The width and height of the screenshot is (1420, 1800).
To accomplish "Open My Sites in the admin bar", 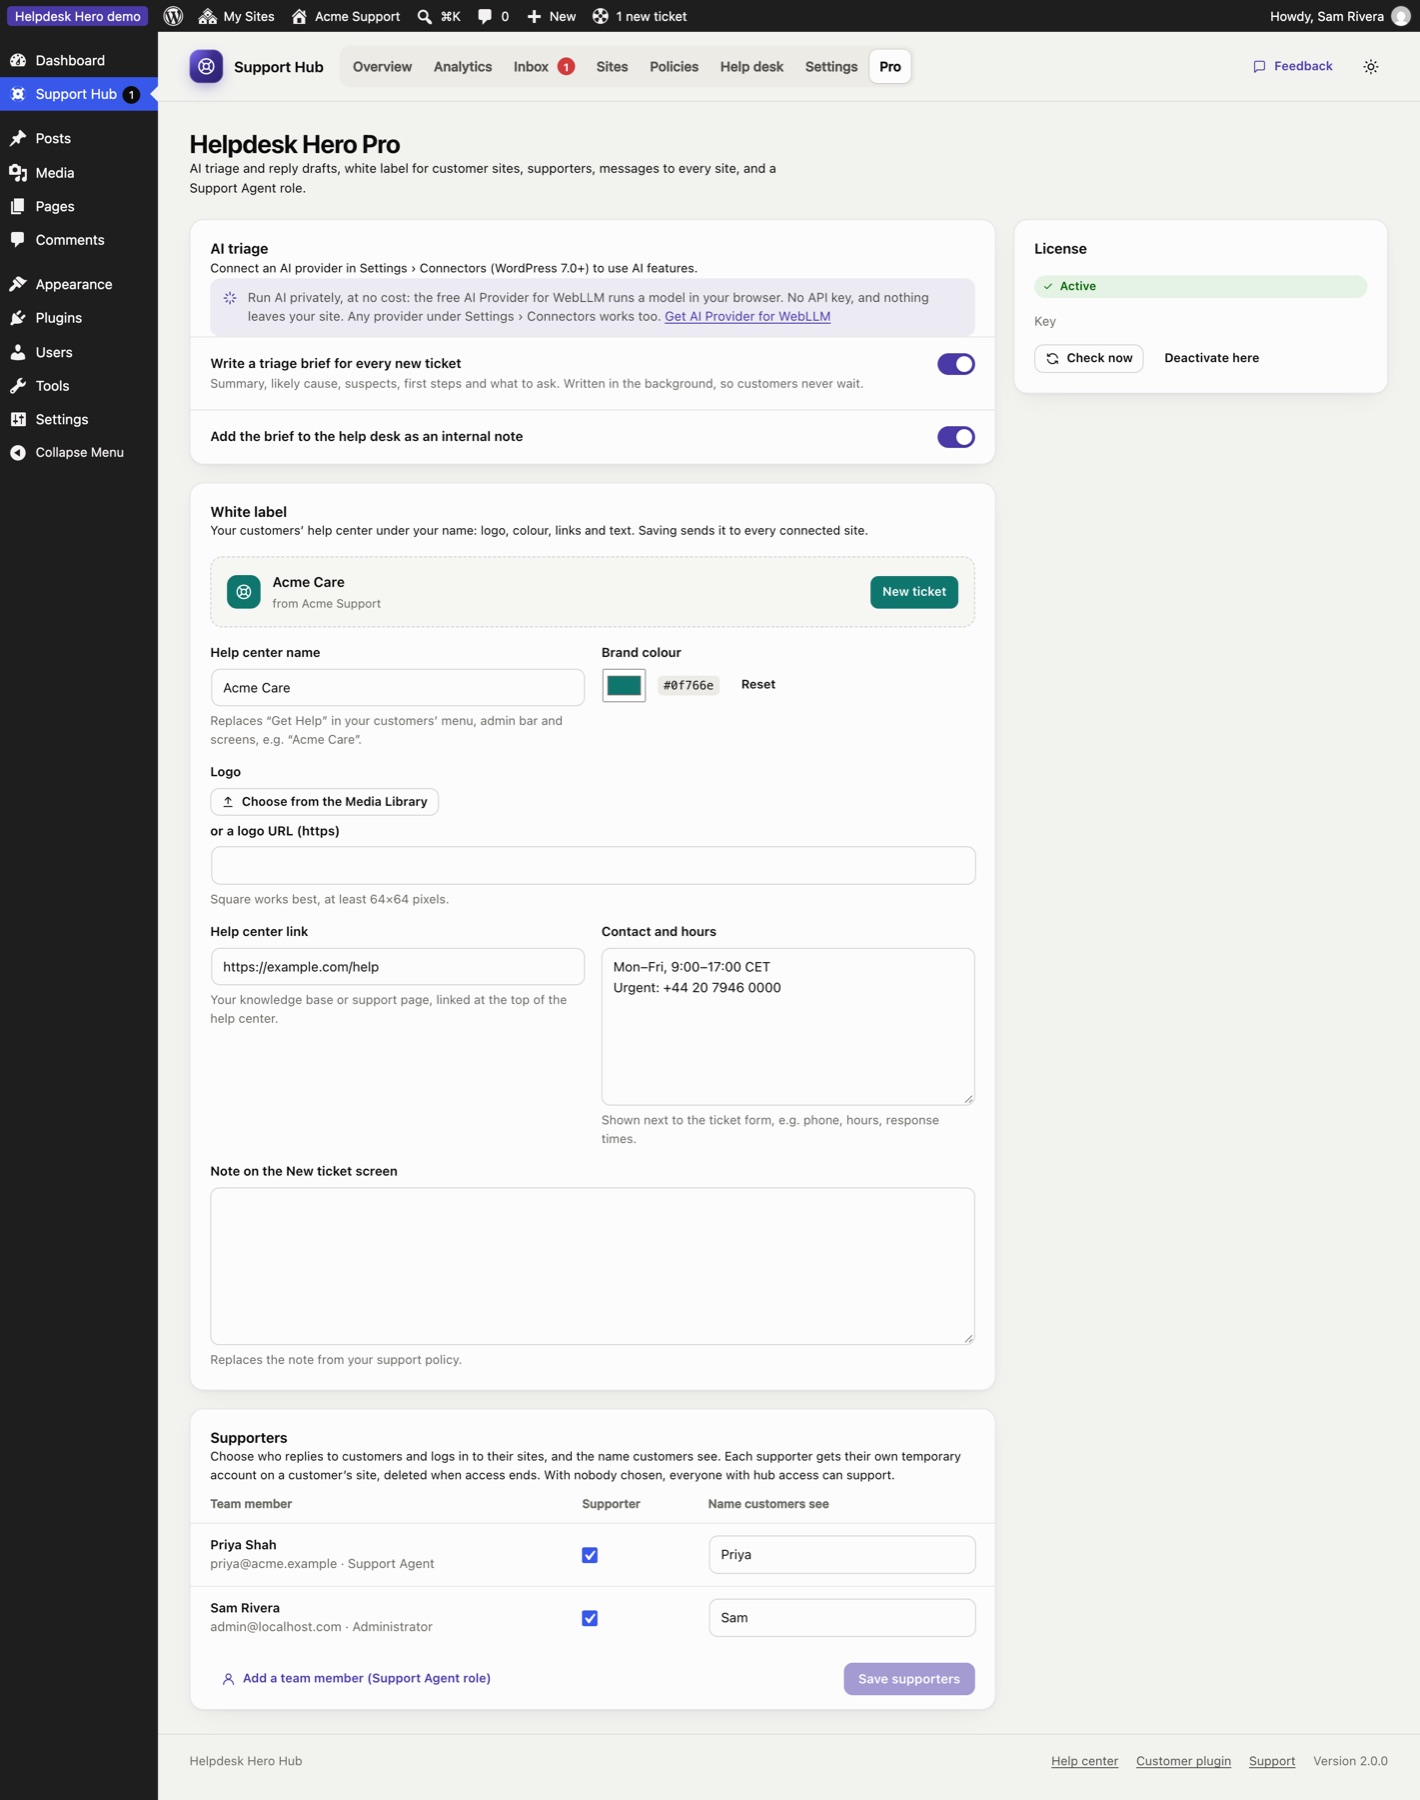I will click(x=236, y=16).
